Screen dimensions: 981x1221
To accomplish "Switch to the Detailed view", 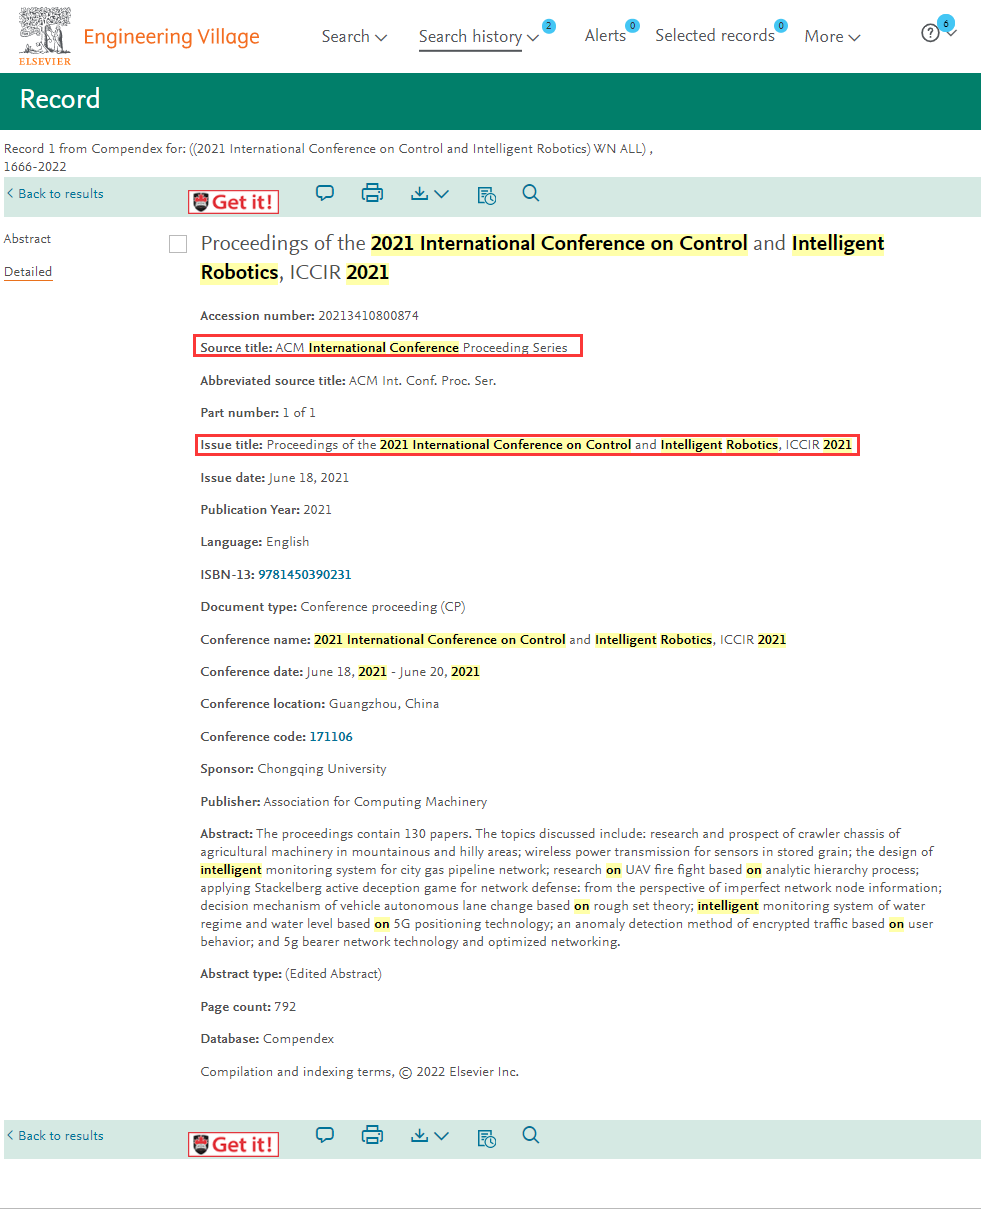I will [28, 272].
